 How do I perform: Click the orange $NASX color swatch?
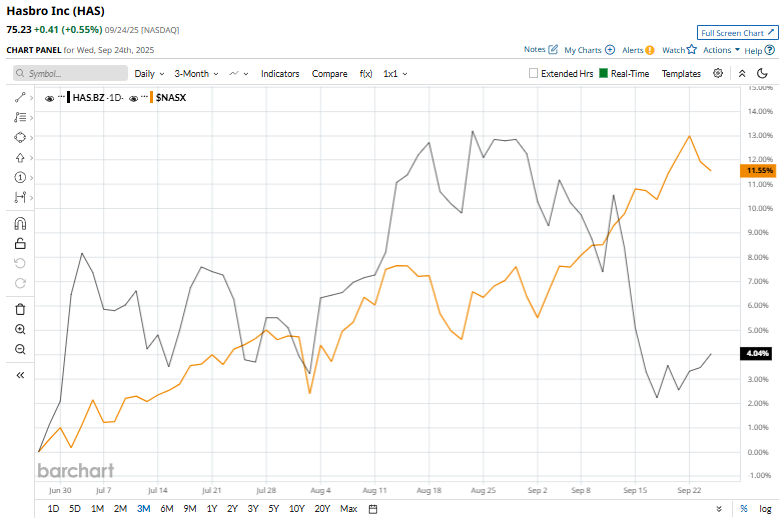(151, 97)
